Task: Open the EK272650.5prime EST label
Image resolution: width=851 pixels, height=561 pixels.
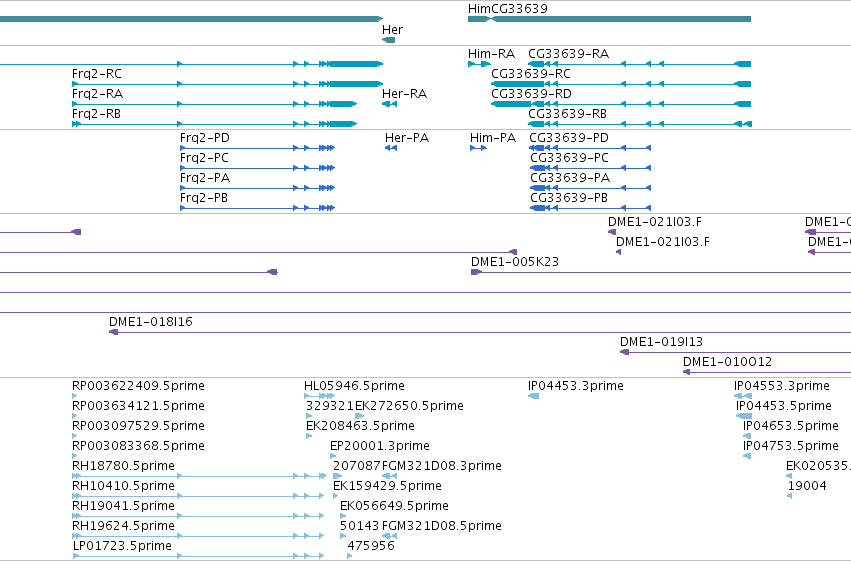Action: tap(409, 406)
